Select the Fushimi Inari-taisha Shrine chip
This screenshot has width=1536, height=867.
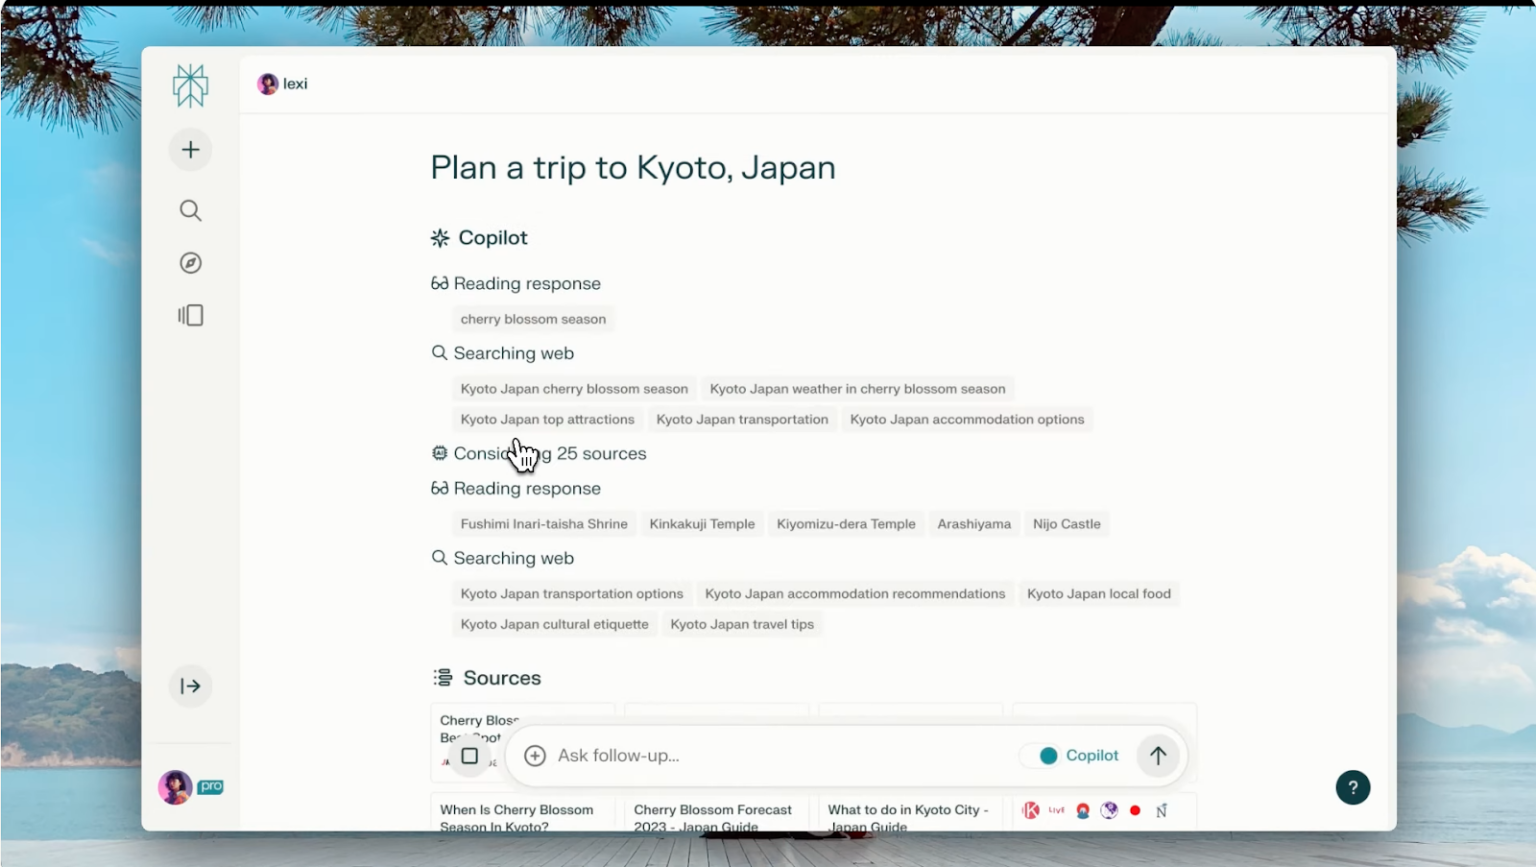[x=544, y=524]
